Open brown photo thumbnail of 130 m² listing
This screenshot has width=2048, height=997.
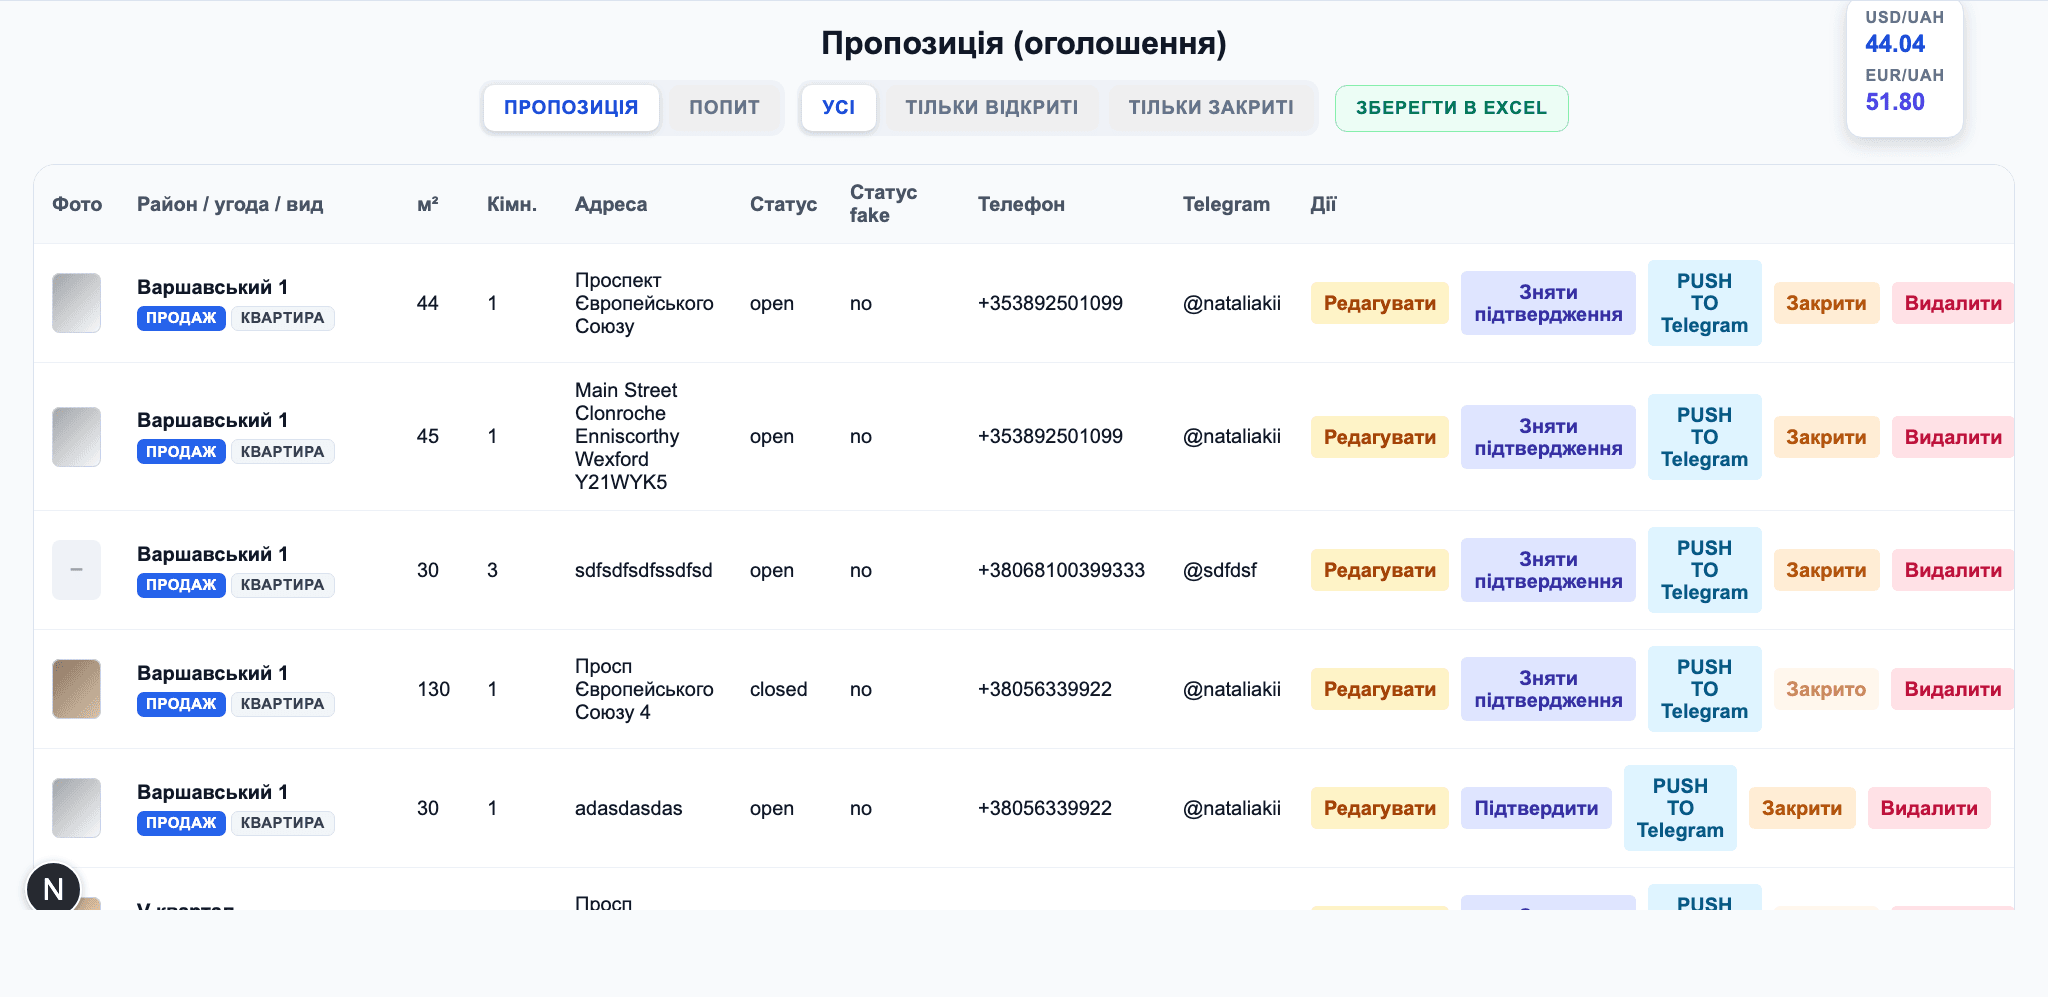[76, 689]
